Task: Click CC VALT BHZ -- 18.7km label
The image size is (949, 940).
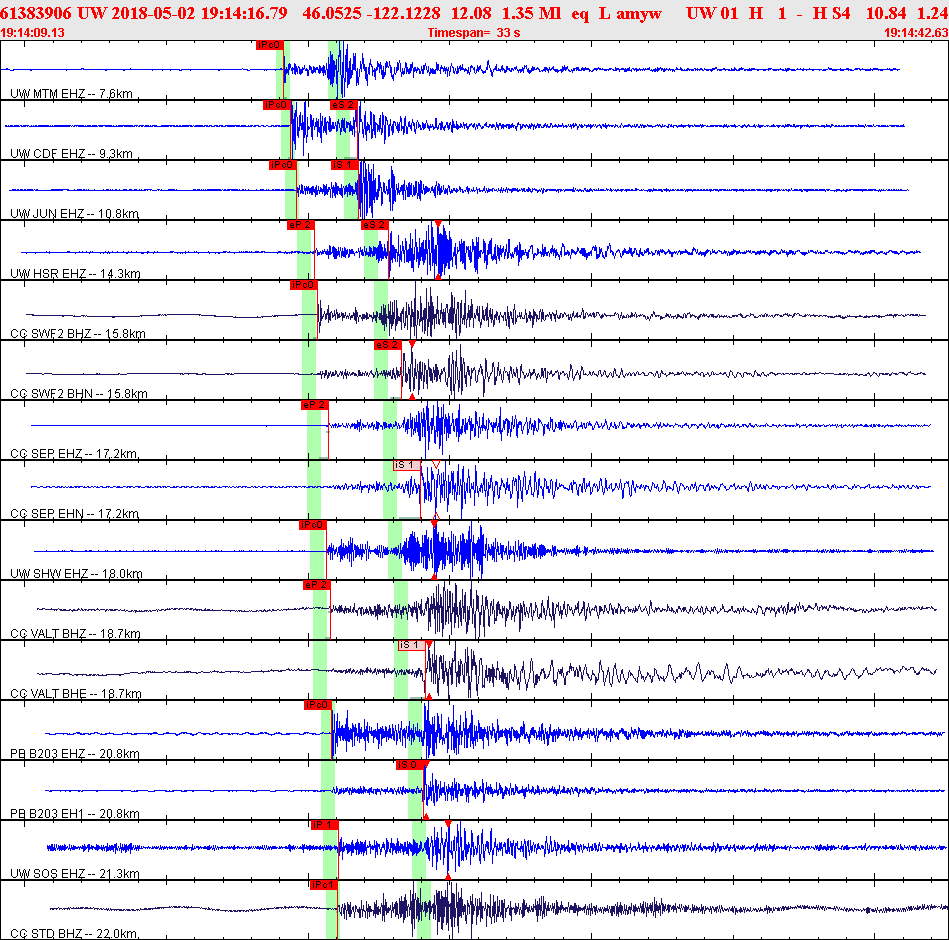Action: click(76, 634)
